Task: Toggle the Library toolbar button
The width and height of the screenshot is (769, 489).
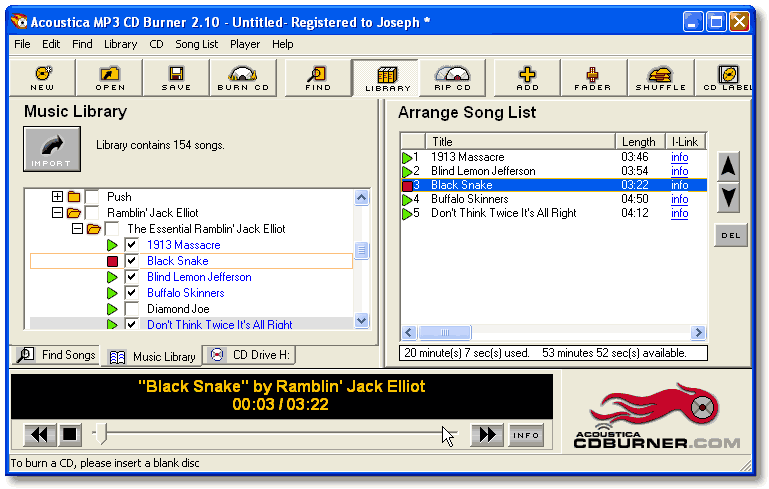Action: click(386, 77)
